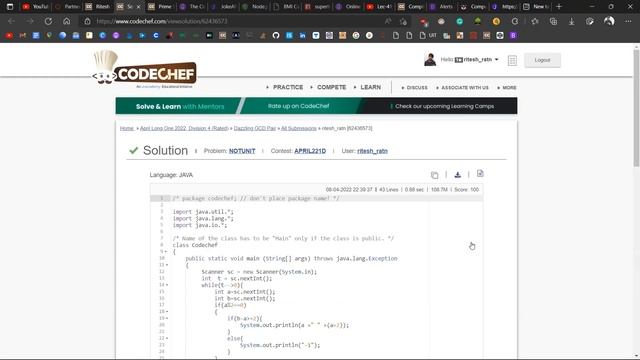Open a new browser tab
The image size is (640, 360).
tap(559, 7)
